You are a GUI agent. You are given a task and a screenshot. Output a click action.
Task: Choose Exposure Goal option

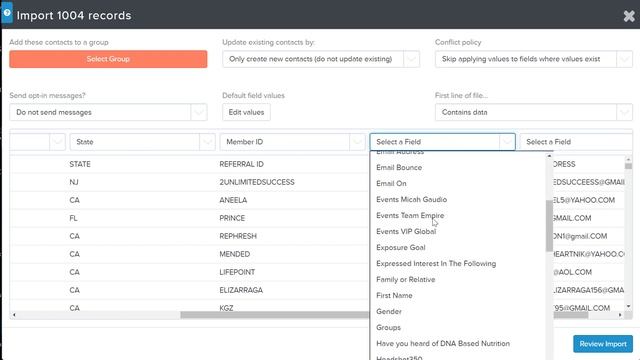coord(400,247)
